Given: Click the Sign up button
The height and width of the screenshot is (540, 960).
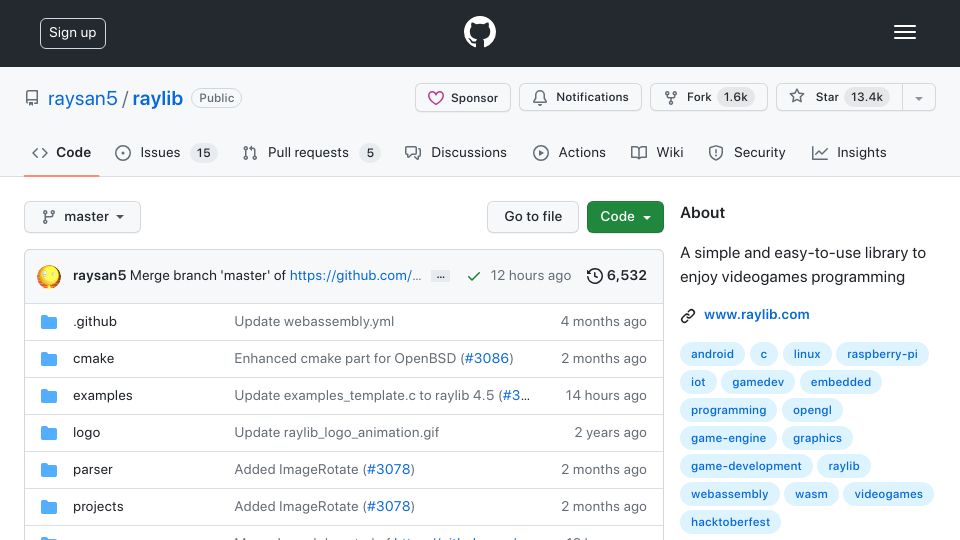Looking at the screenshot, I should pyautogui.click(x=73, y=33).
